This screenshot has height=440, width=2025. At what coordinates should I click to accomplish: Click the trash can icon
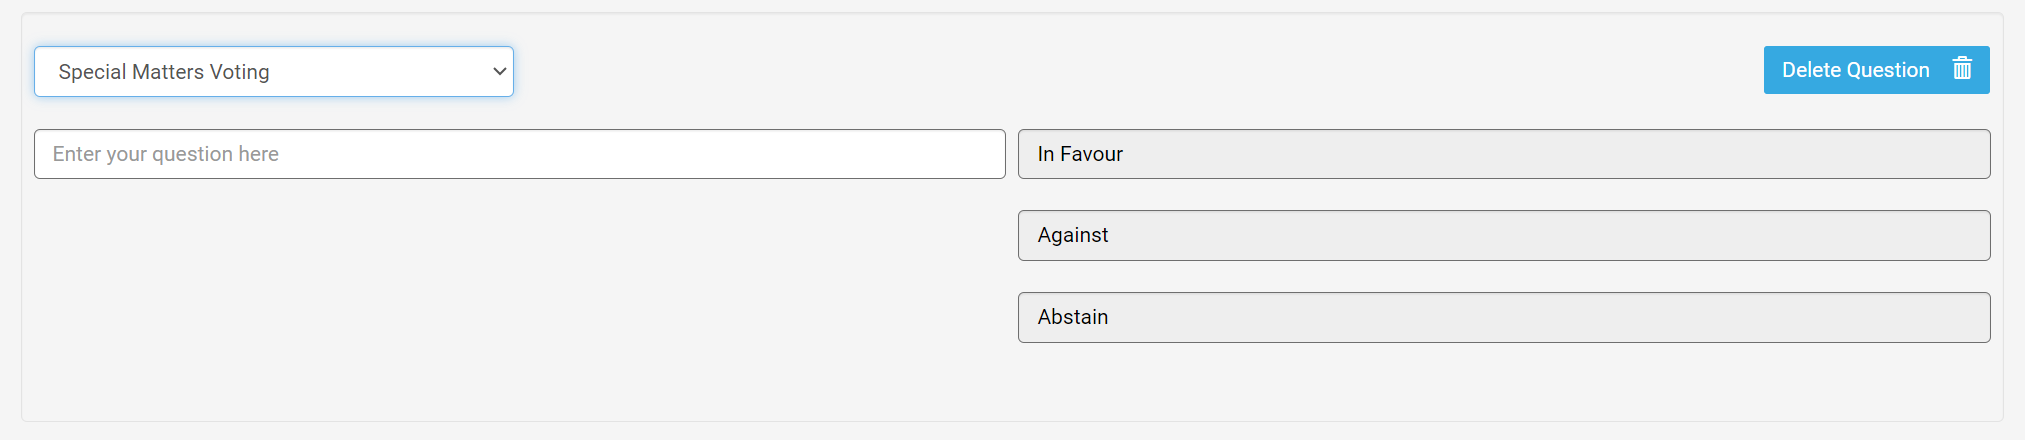1962,69
